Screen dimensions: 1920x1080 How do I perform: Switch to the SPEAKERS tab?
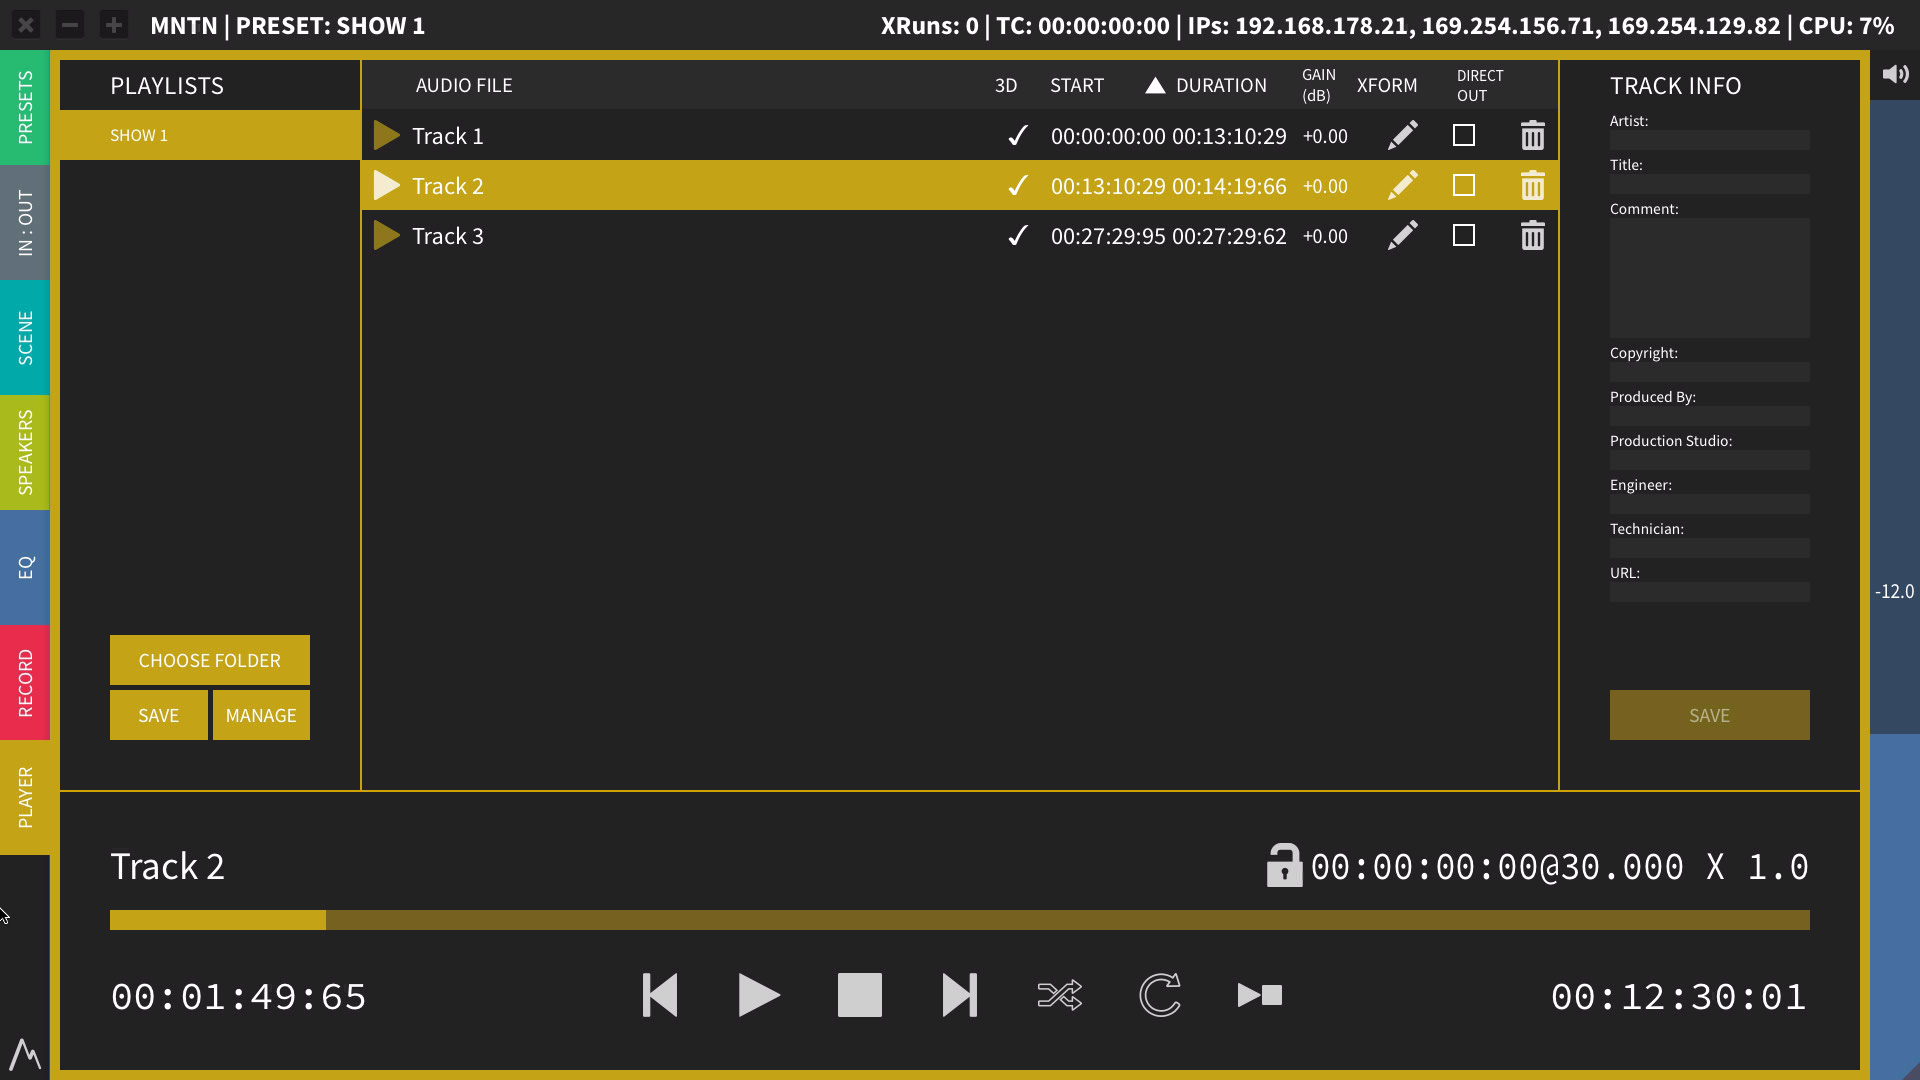click(x=25, y=452)
